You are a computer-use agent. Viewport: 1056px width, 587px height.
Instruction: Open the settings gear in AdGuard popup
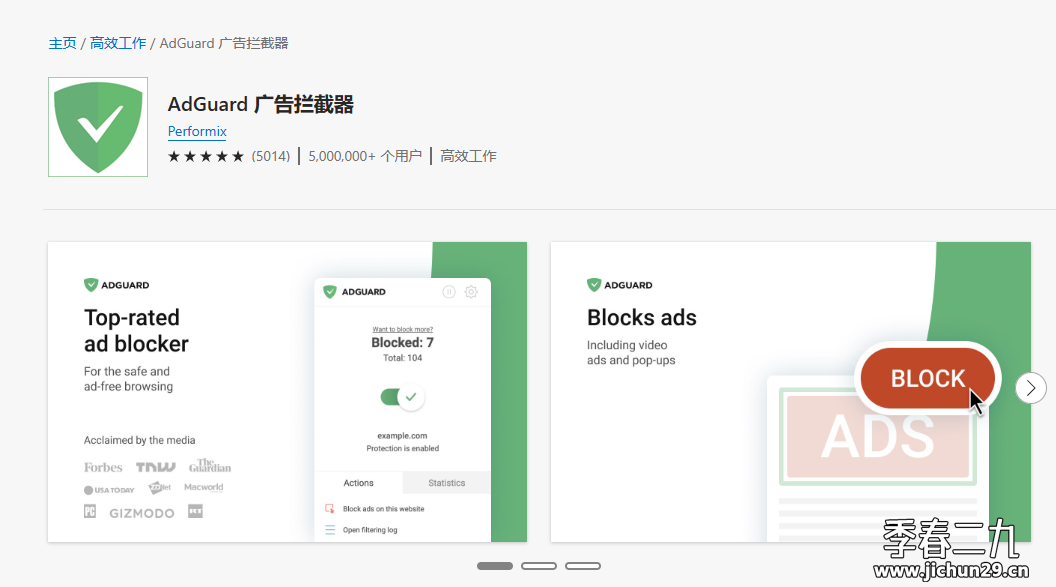(471, 291)
